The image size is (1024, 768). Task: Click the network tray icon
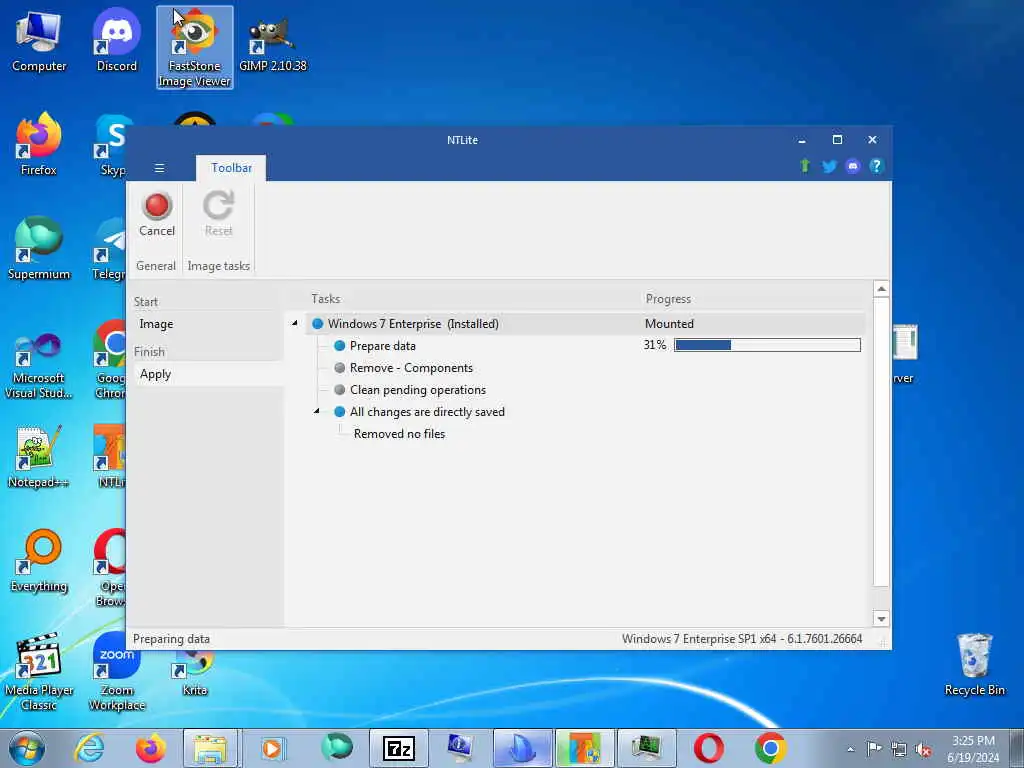(899, 749)
